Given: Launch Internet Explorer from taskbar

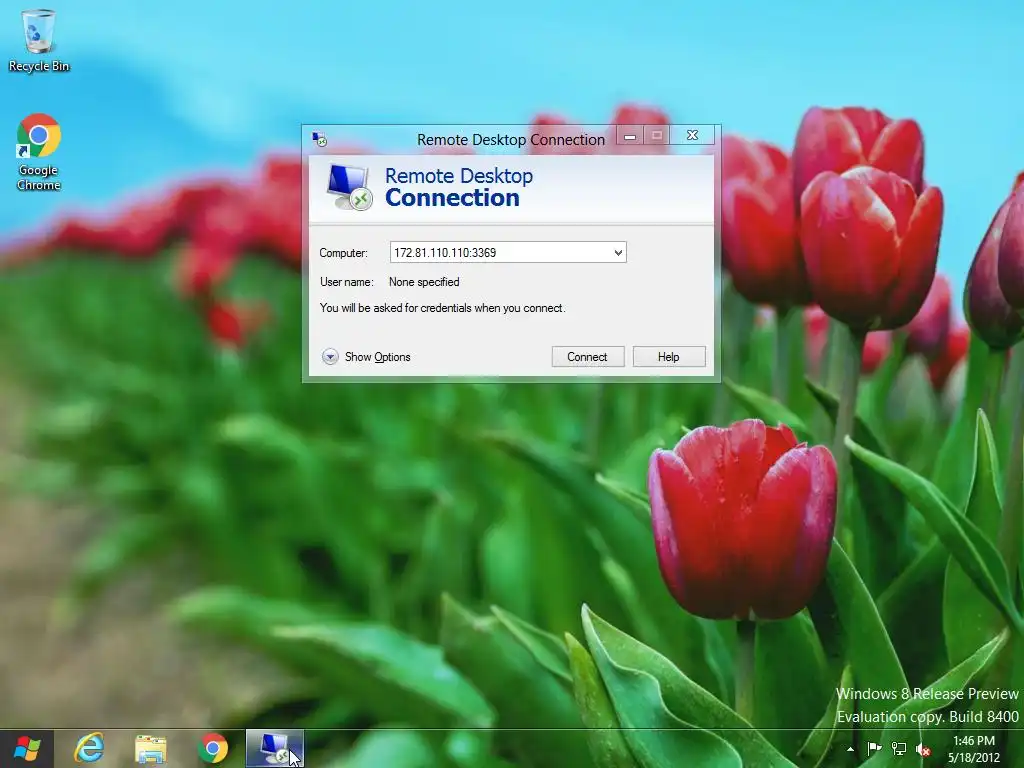Looking at the screenshot, I should pyautogui.click(x=89, y=748).
